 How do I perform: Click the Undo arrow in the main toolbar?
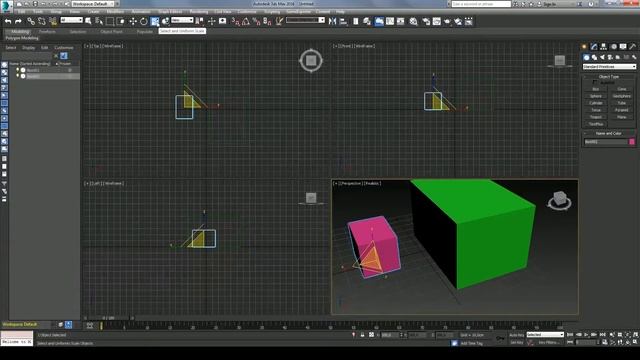tap(8, 21)
